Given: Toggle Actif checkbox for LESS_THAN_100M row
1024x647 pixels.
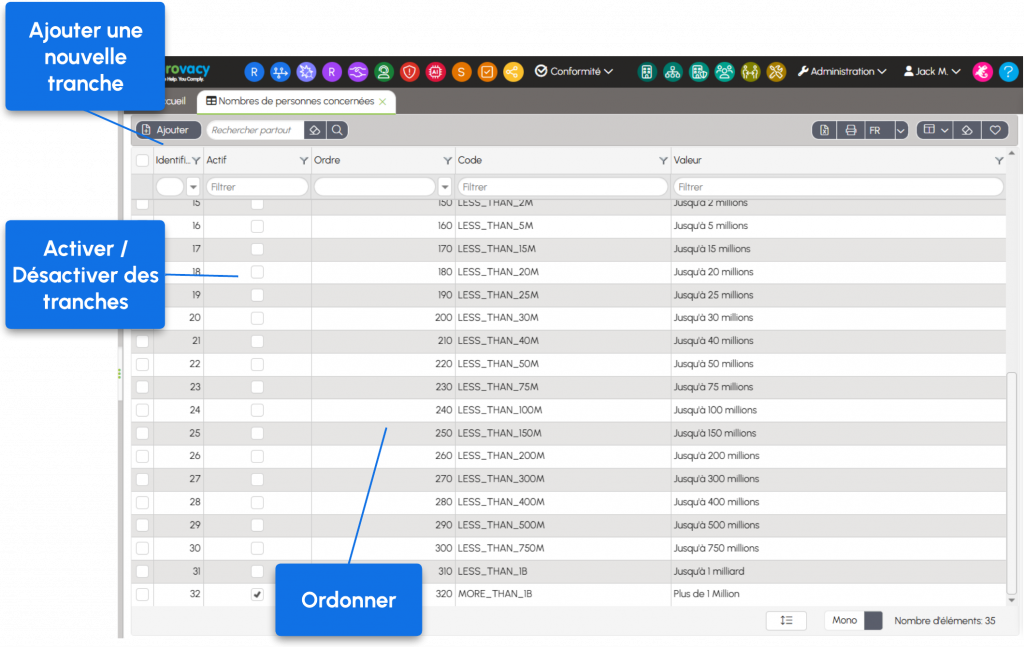Looking at the screenshot, I should point(257,410).
